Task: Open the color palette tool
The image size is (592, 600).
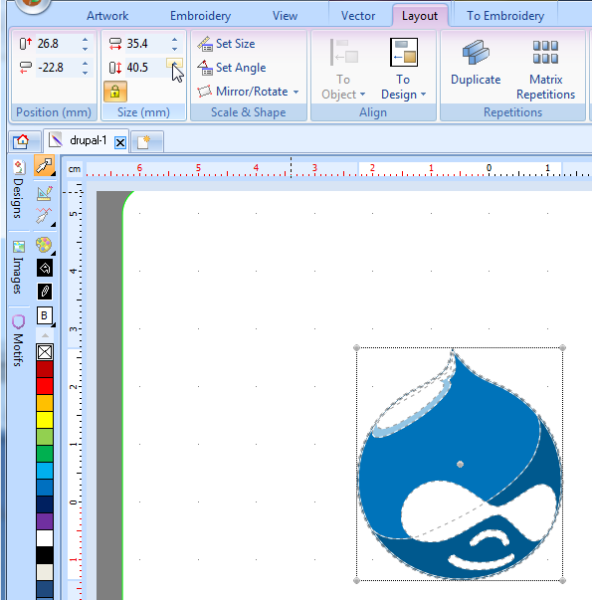Action: pyautogui.click(x=44, y=245)
